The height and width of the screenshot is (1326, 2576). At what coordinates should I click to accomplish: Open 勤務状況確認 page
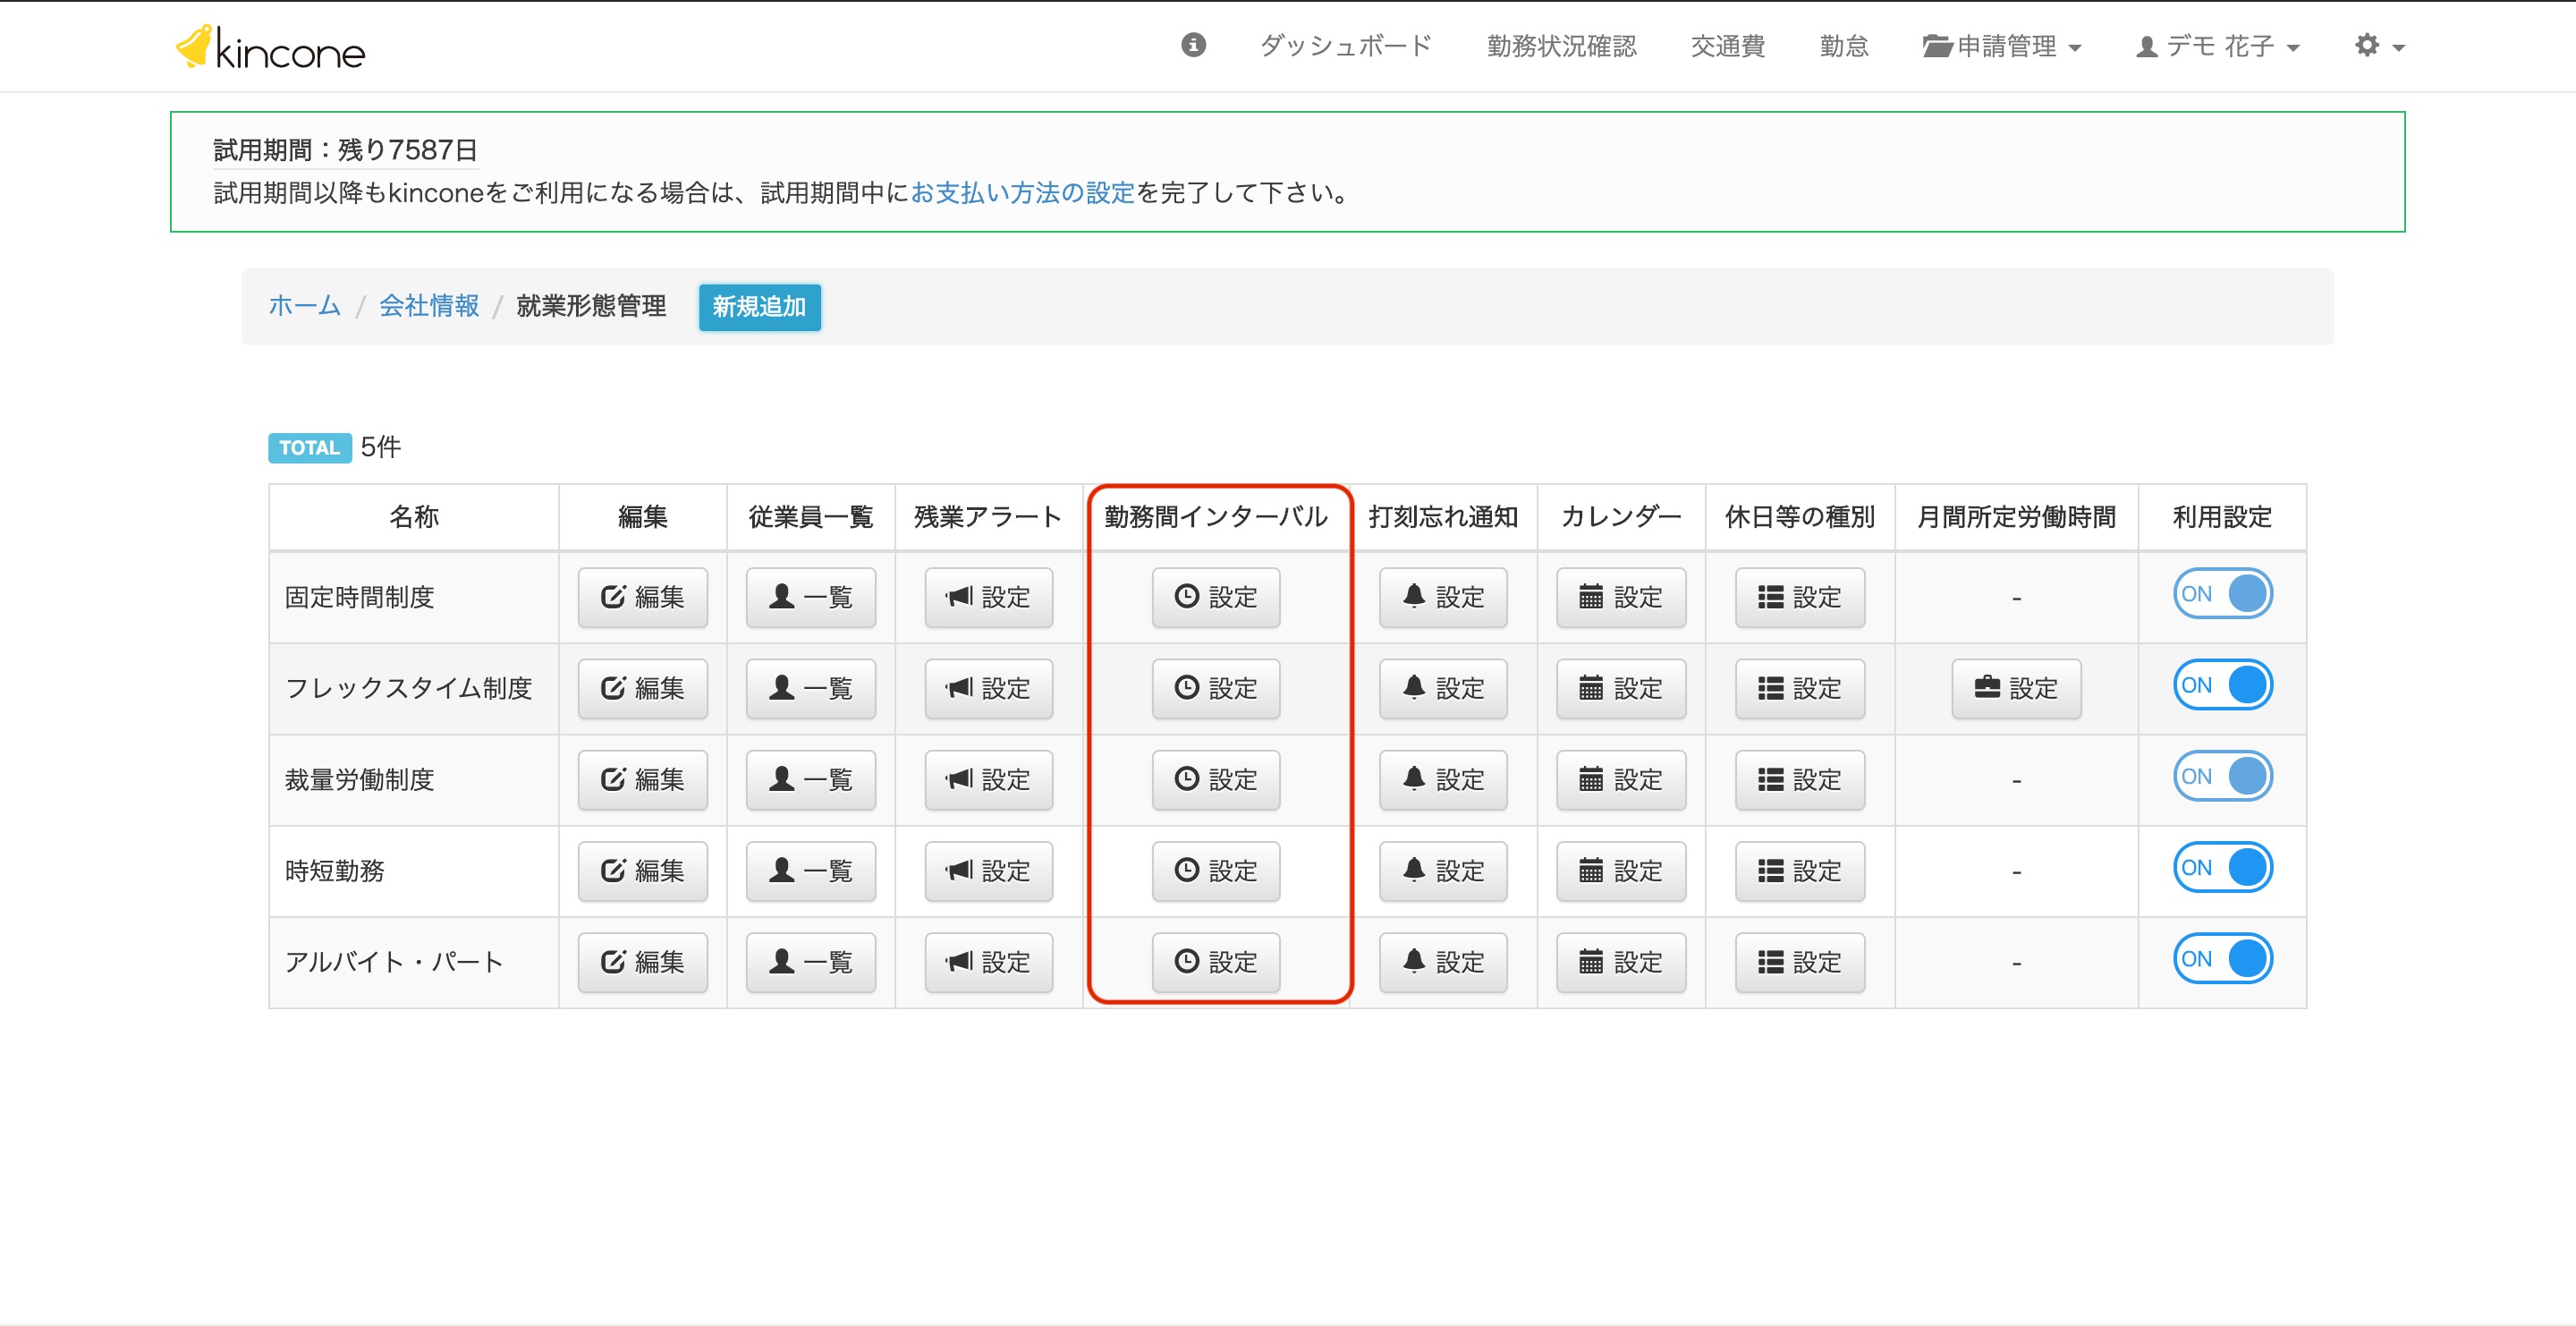1561,46
